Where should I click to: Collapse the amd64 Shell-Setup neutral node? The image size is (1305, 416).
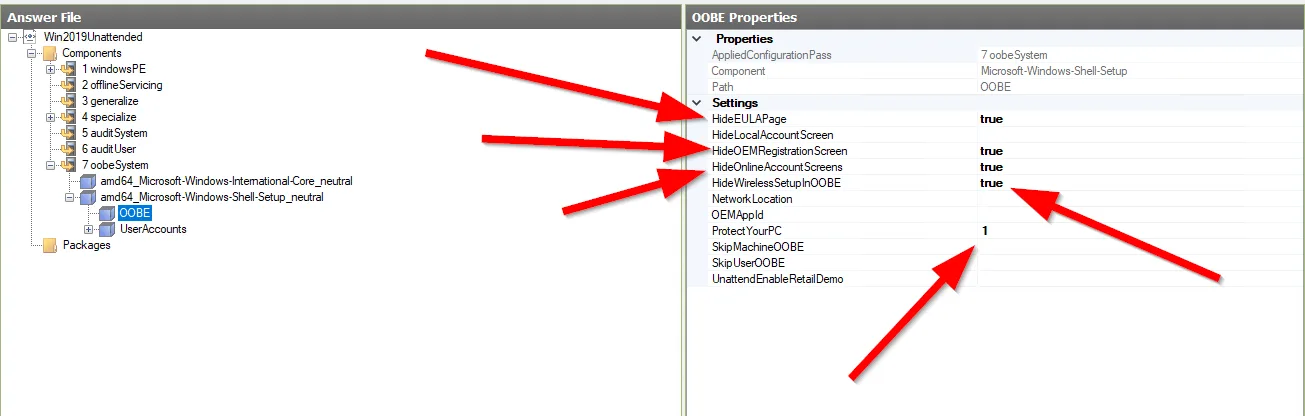tap(70, 197)
